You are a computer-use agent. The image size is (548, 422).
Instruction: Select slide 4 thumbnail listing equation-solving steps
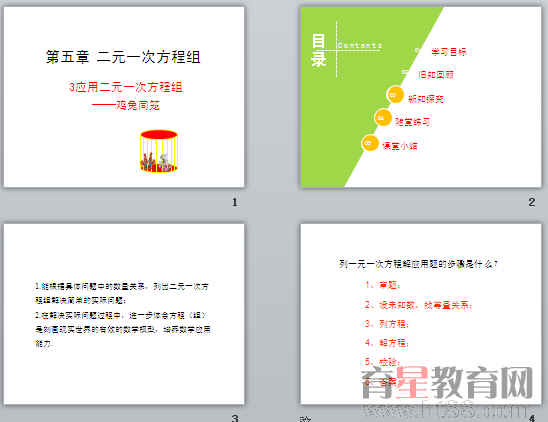pyautogui.click(x=421, y=314)
